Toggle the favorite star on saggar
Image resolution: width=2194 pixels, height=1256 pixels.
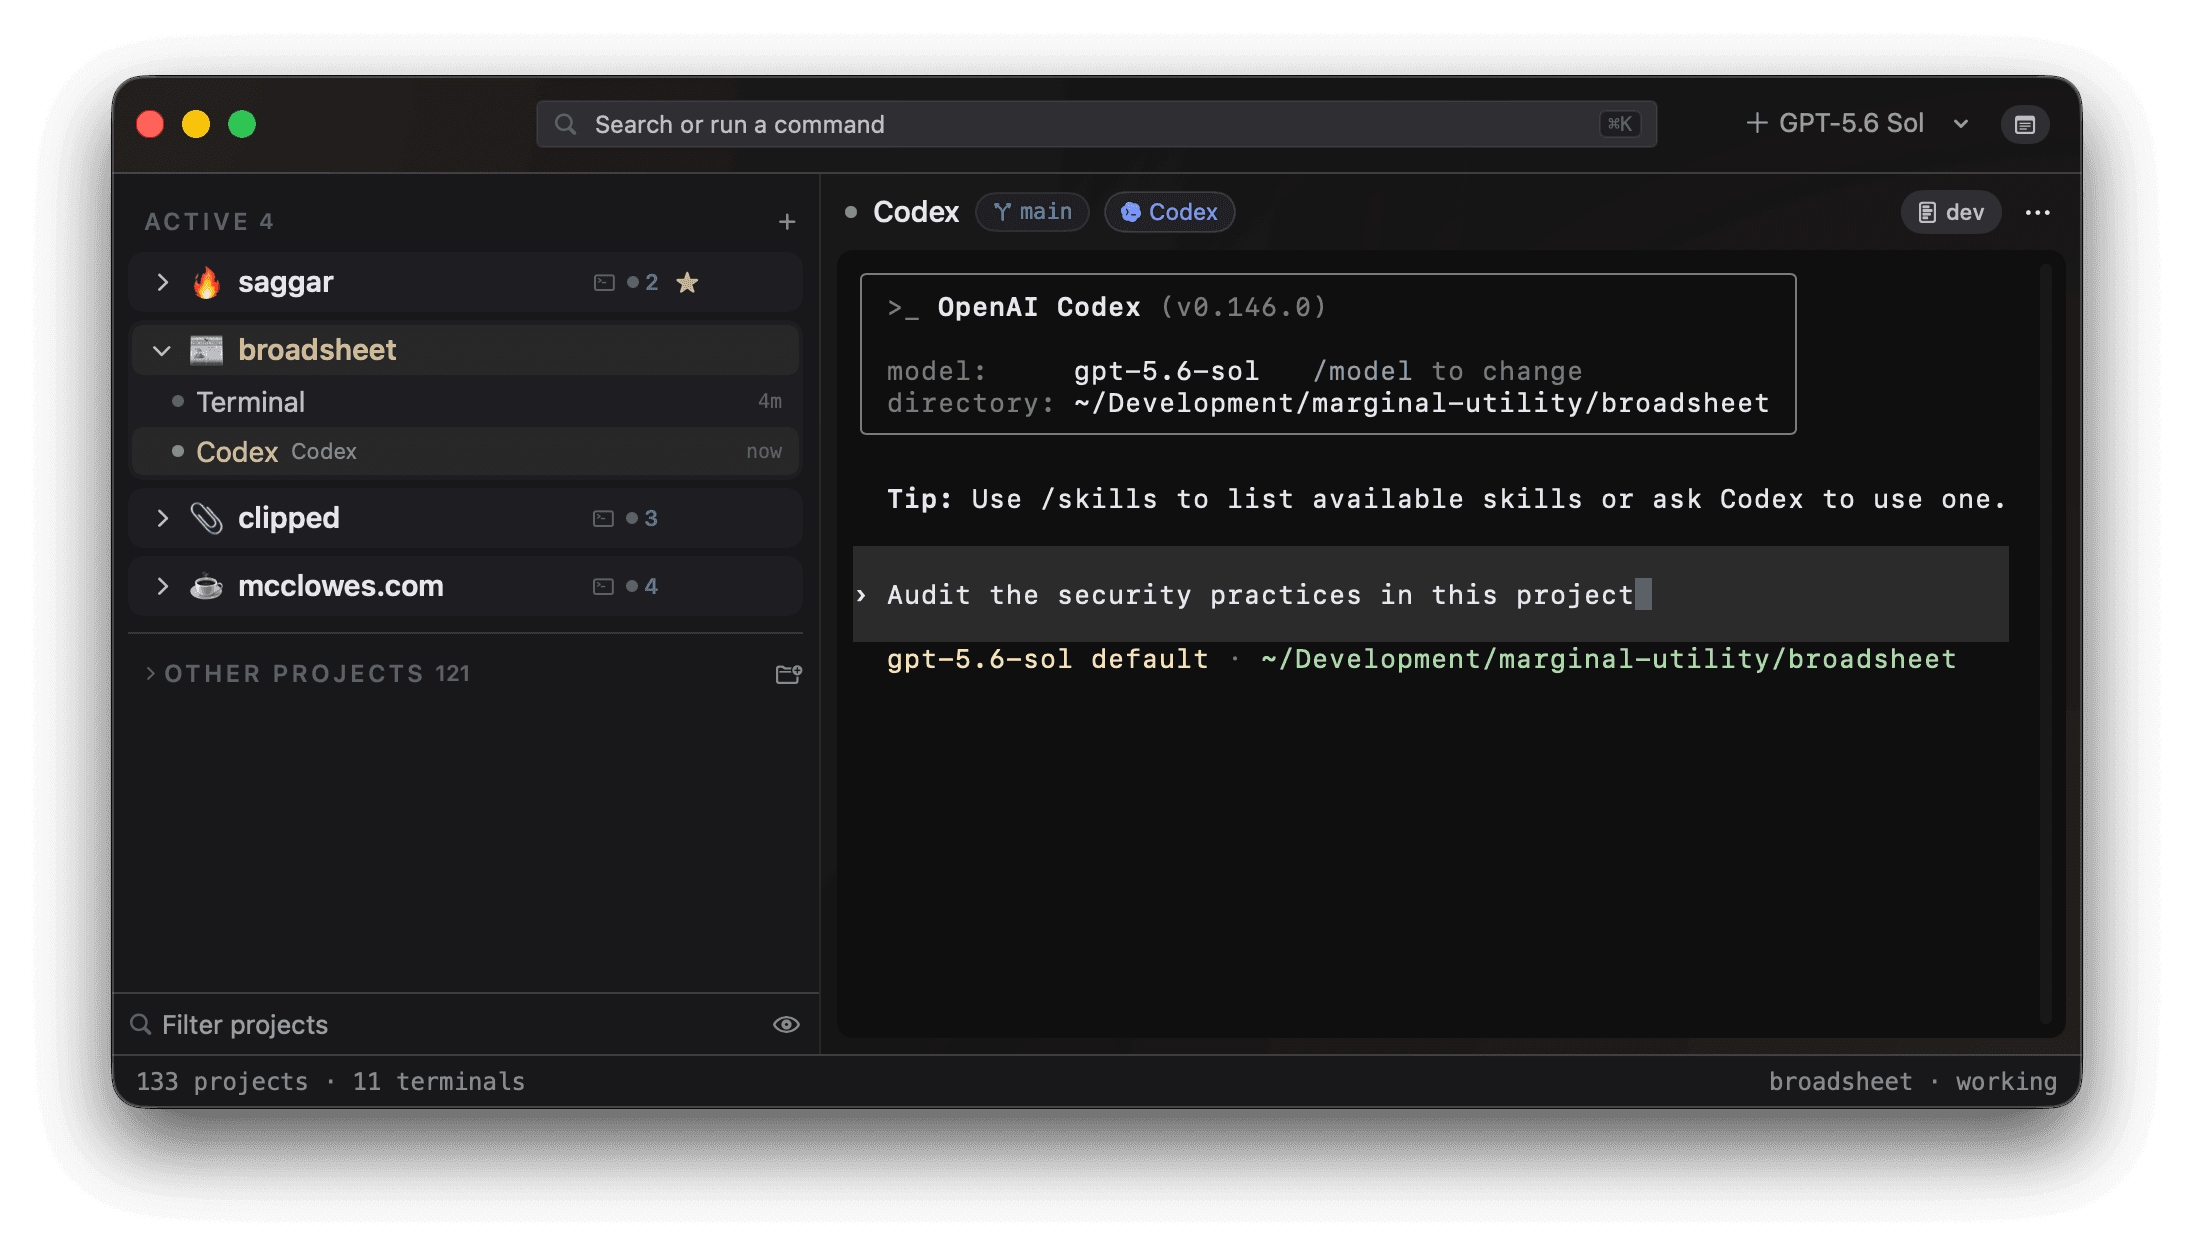[687, 283]
